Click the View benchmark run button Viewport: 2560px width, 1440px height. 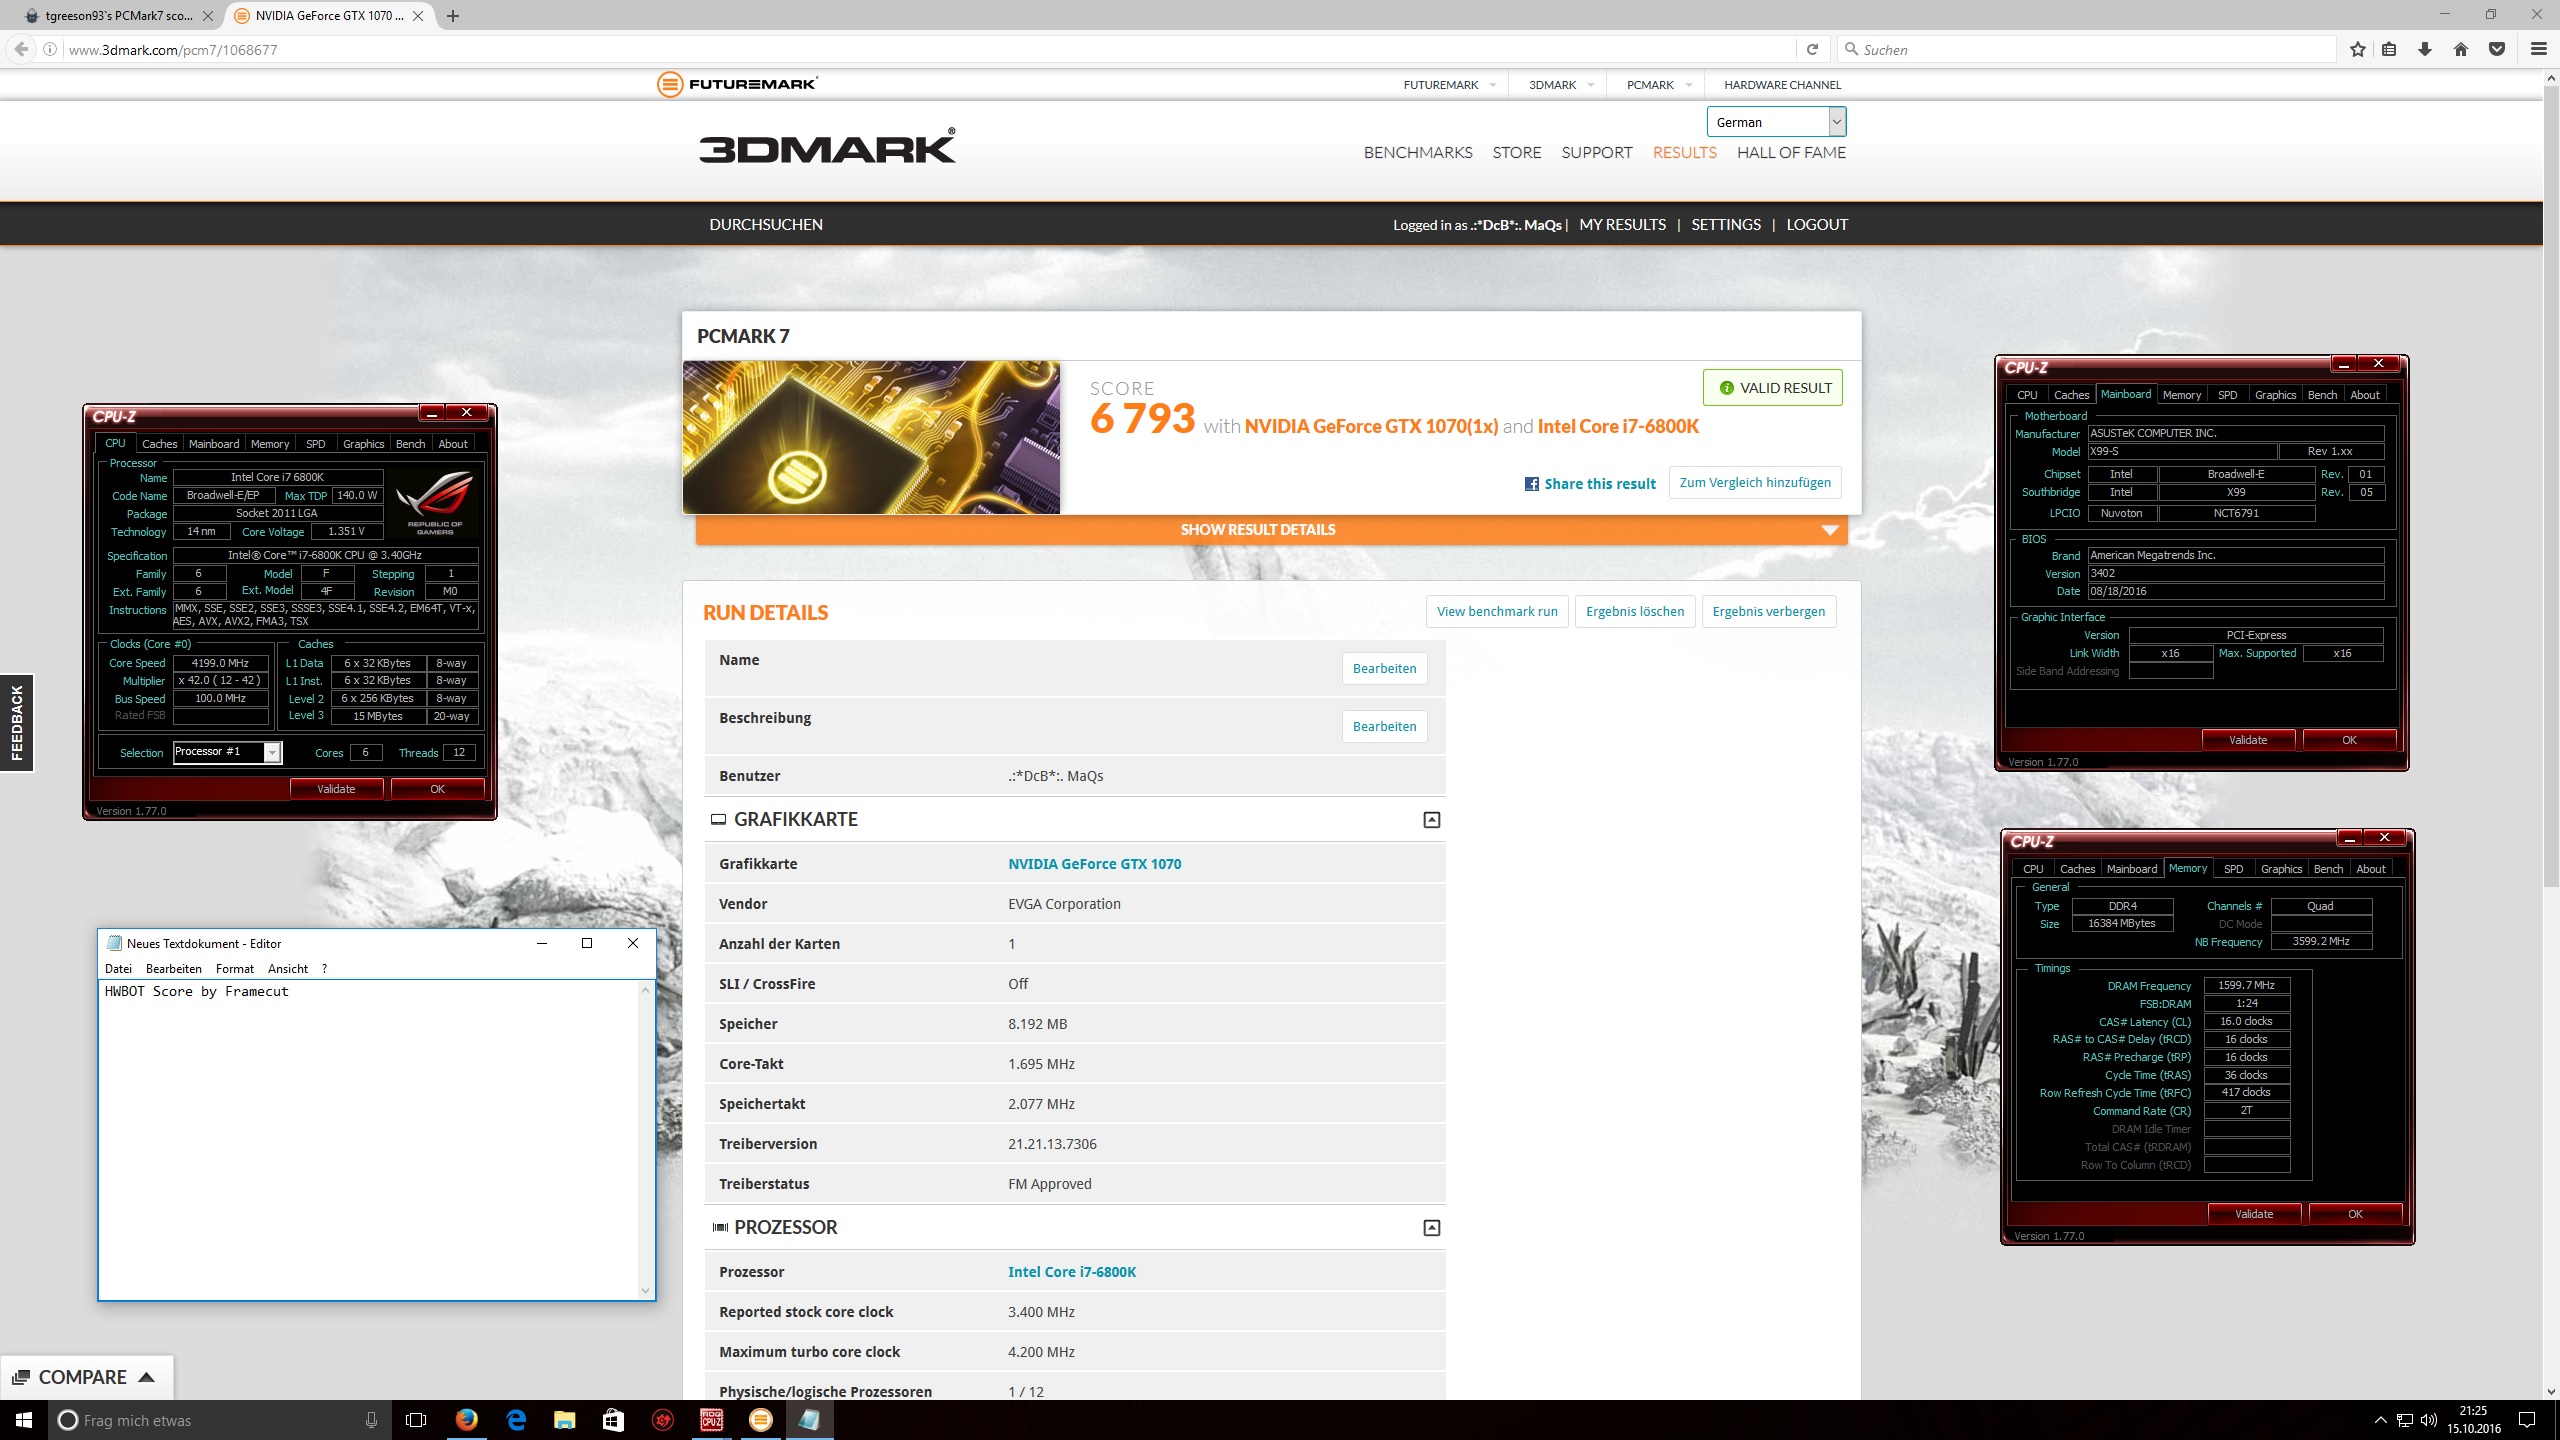pos(1497,612)
